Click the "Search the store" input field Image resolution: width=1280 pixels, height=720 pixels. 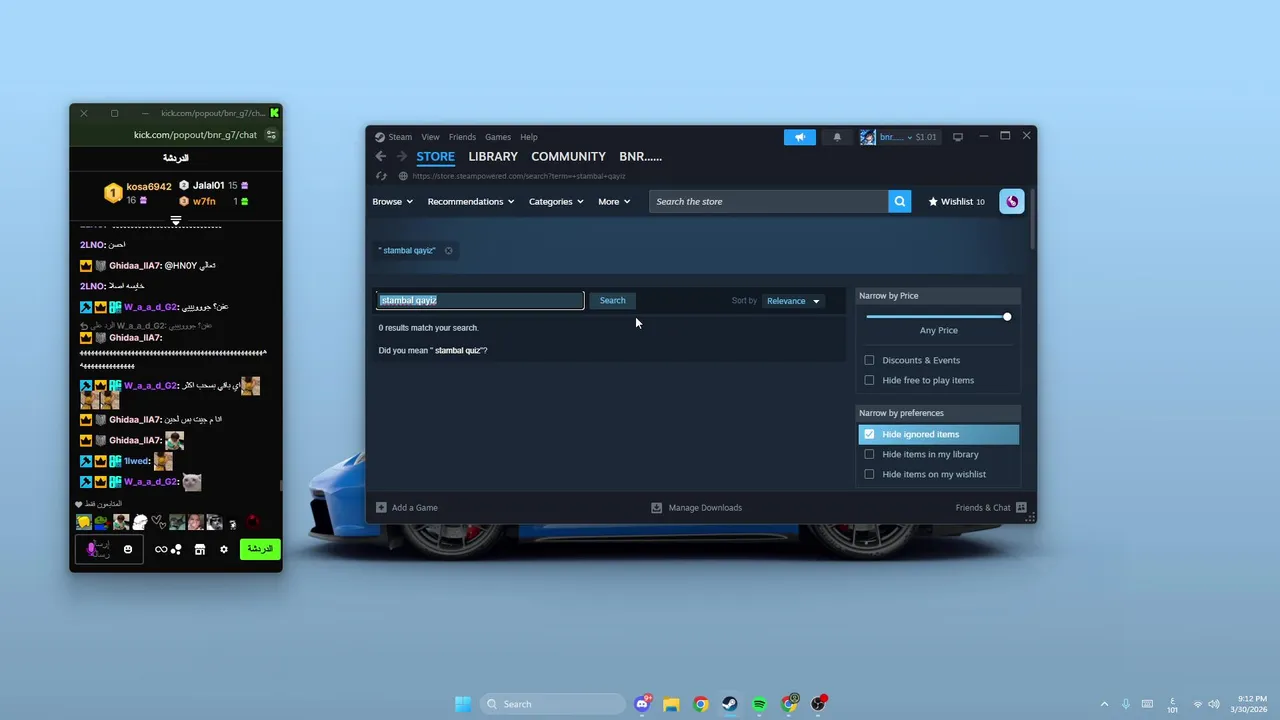click(768, 201)
